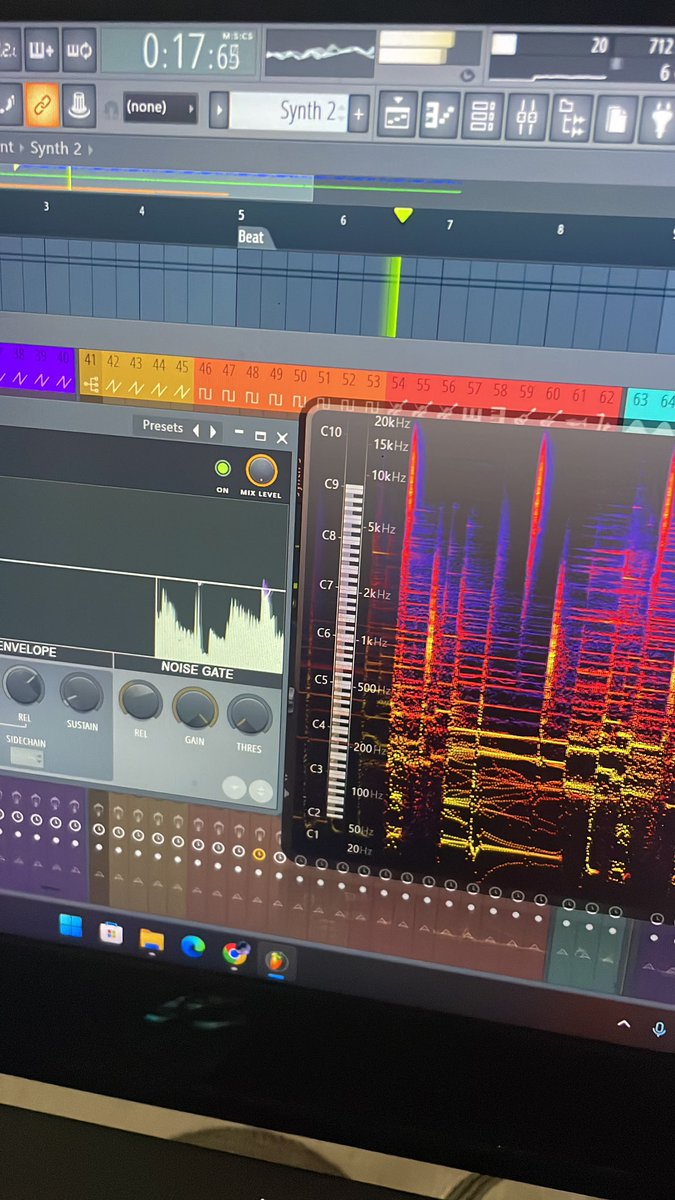This screenshot has height=1200, width=675.
Task: Open the channel rack view icon
Action: (x=483, y=116)
